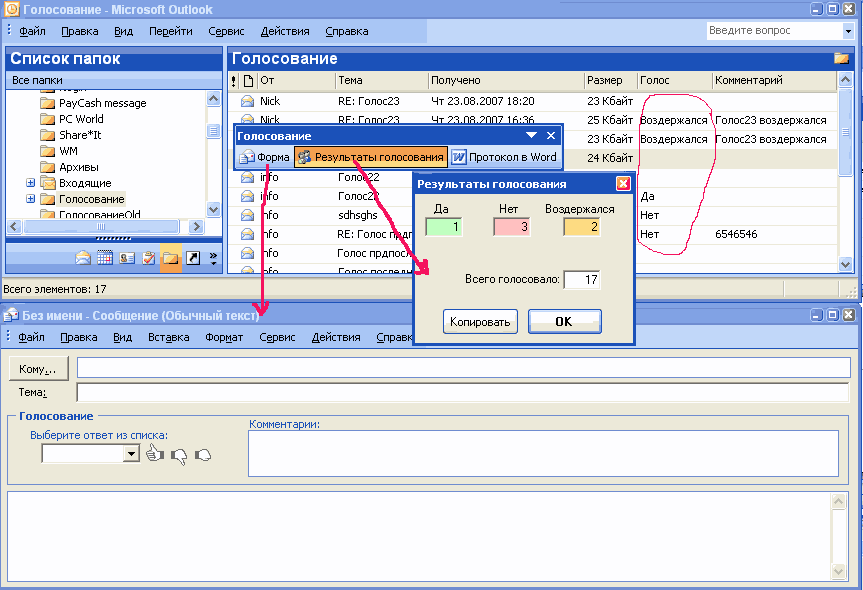863x590 pixels.
Task: Select the thumbs-up voting icon
Action: (153, 452)
